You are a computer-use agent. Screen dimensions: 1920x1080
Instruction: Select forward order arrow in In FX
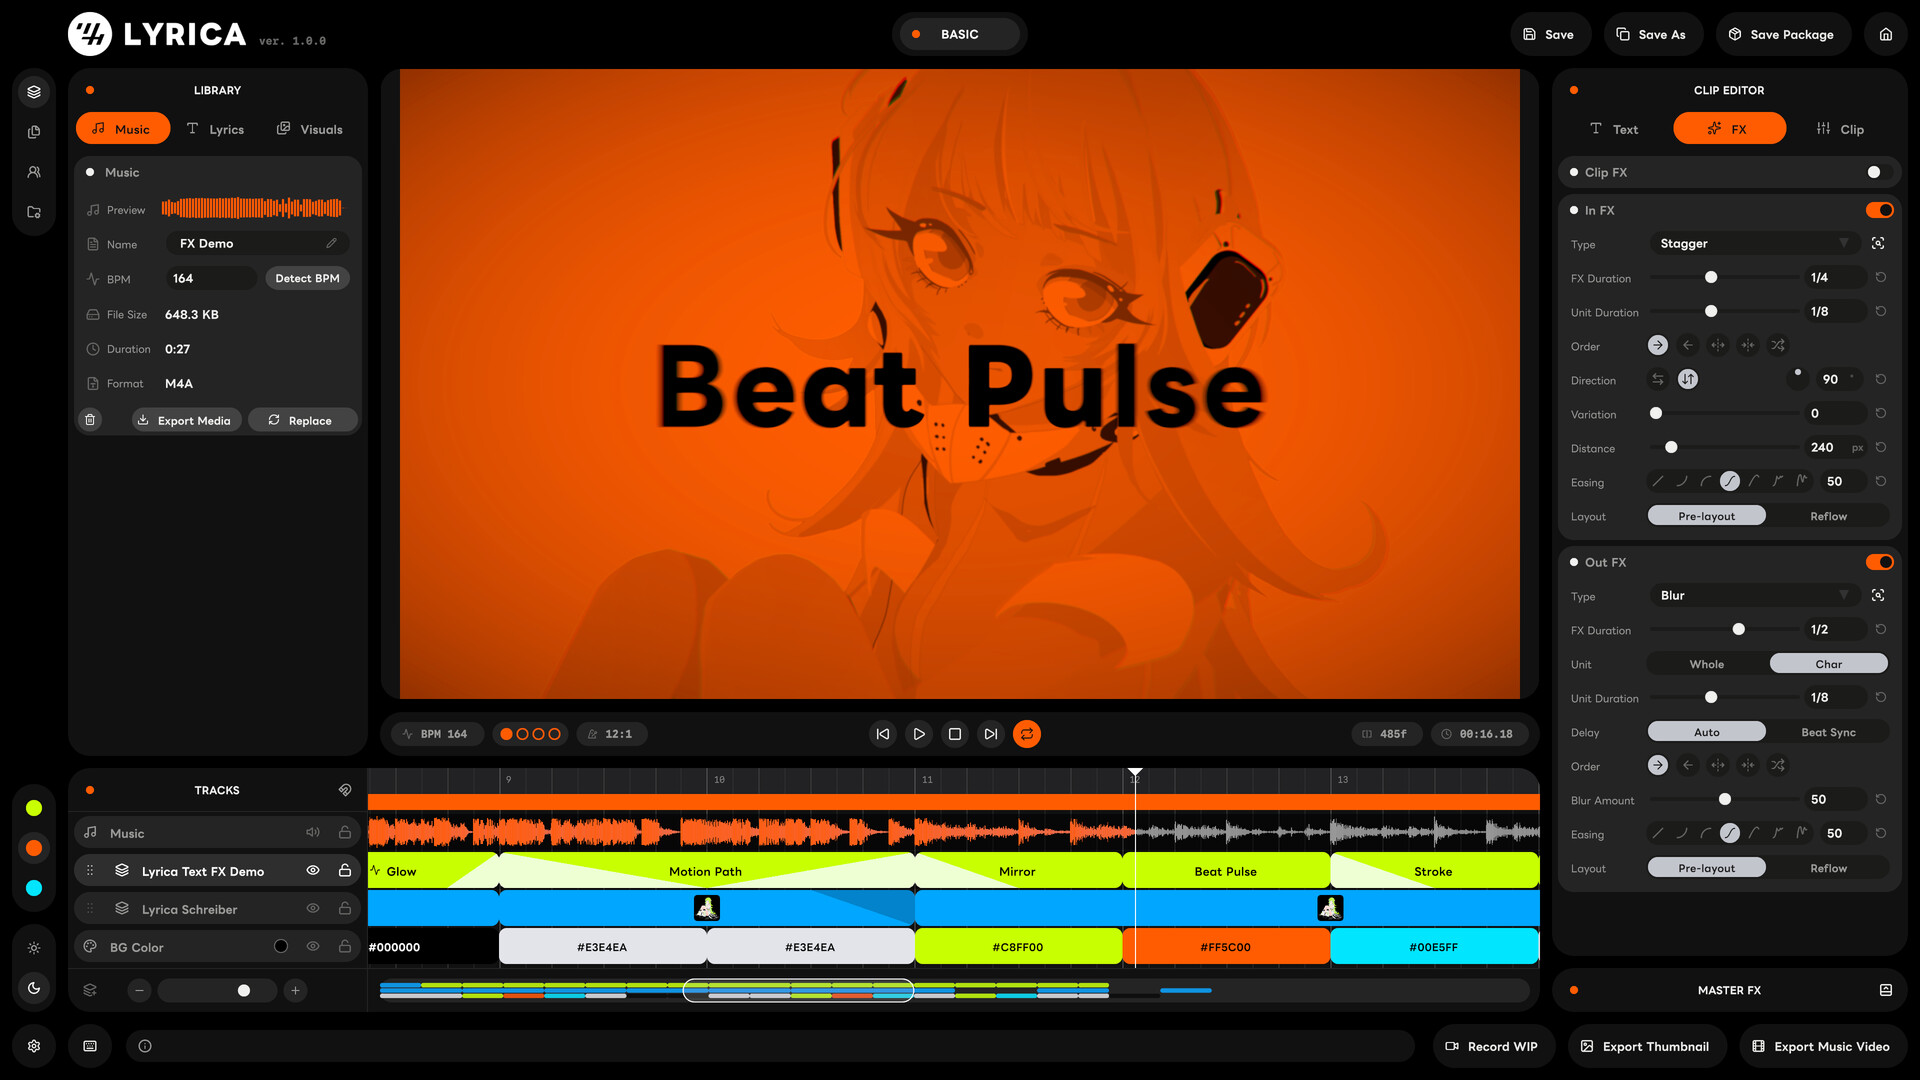1657,345
